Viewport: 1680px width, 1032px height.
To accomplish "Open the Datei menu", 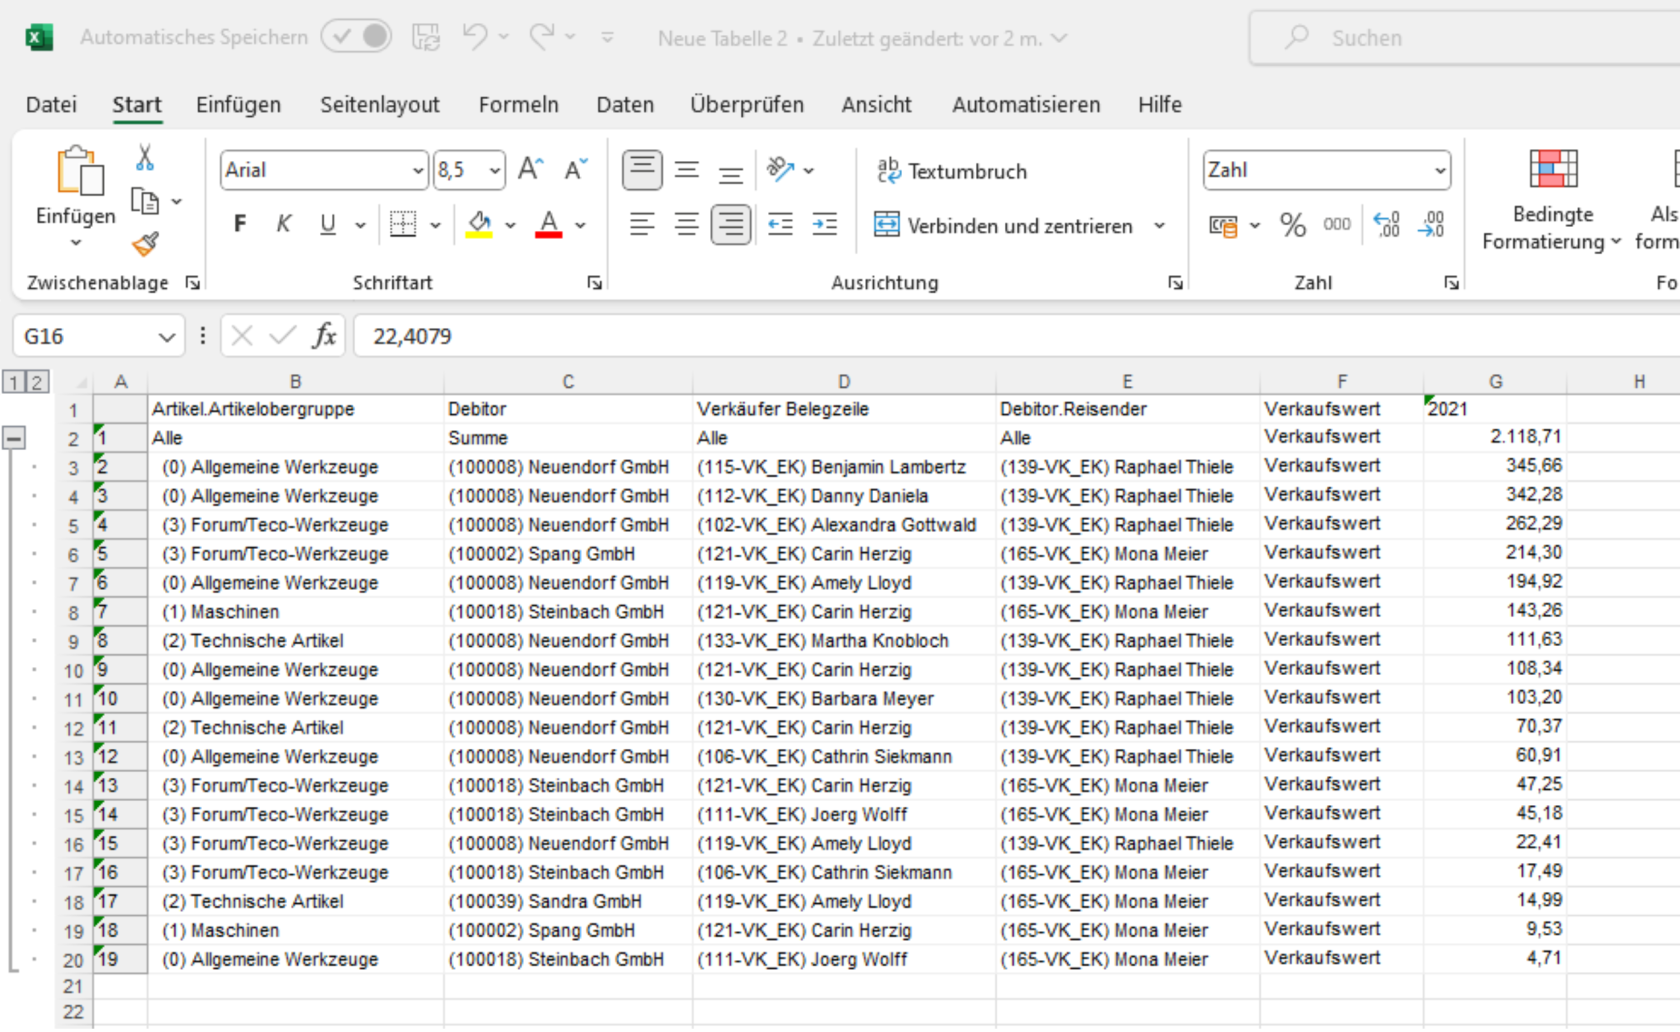I will pos(51,105).
